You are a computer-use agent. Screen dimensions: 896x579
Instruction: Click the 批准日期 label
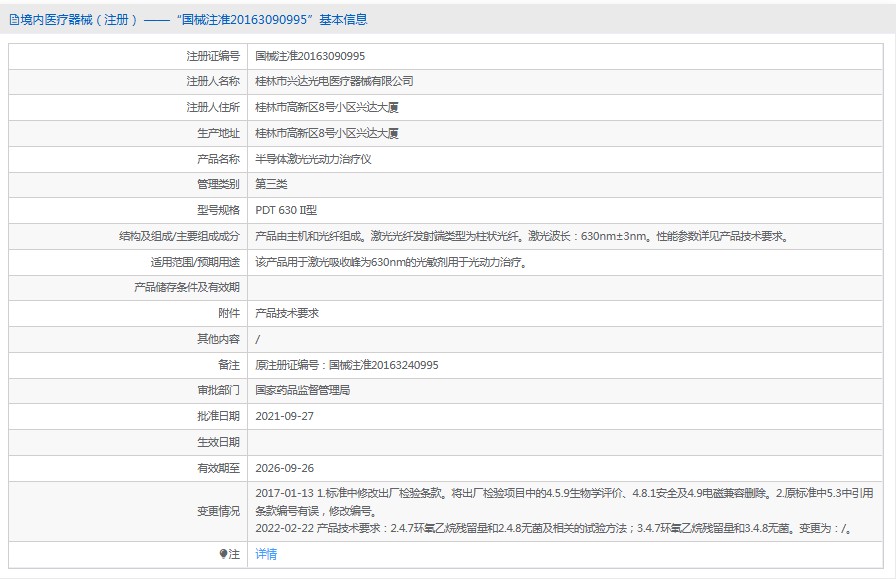pyautogui.click(x=218, y=416)
